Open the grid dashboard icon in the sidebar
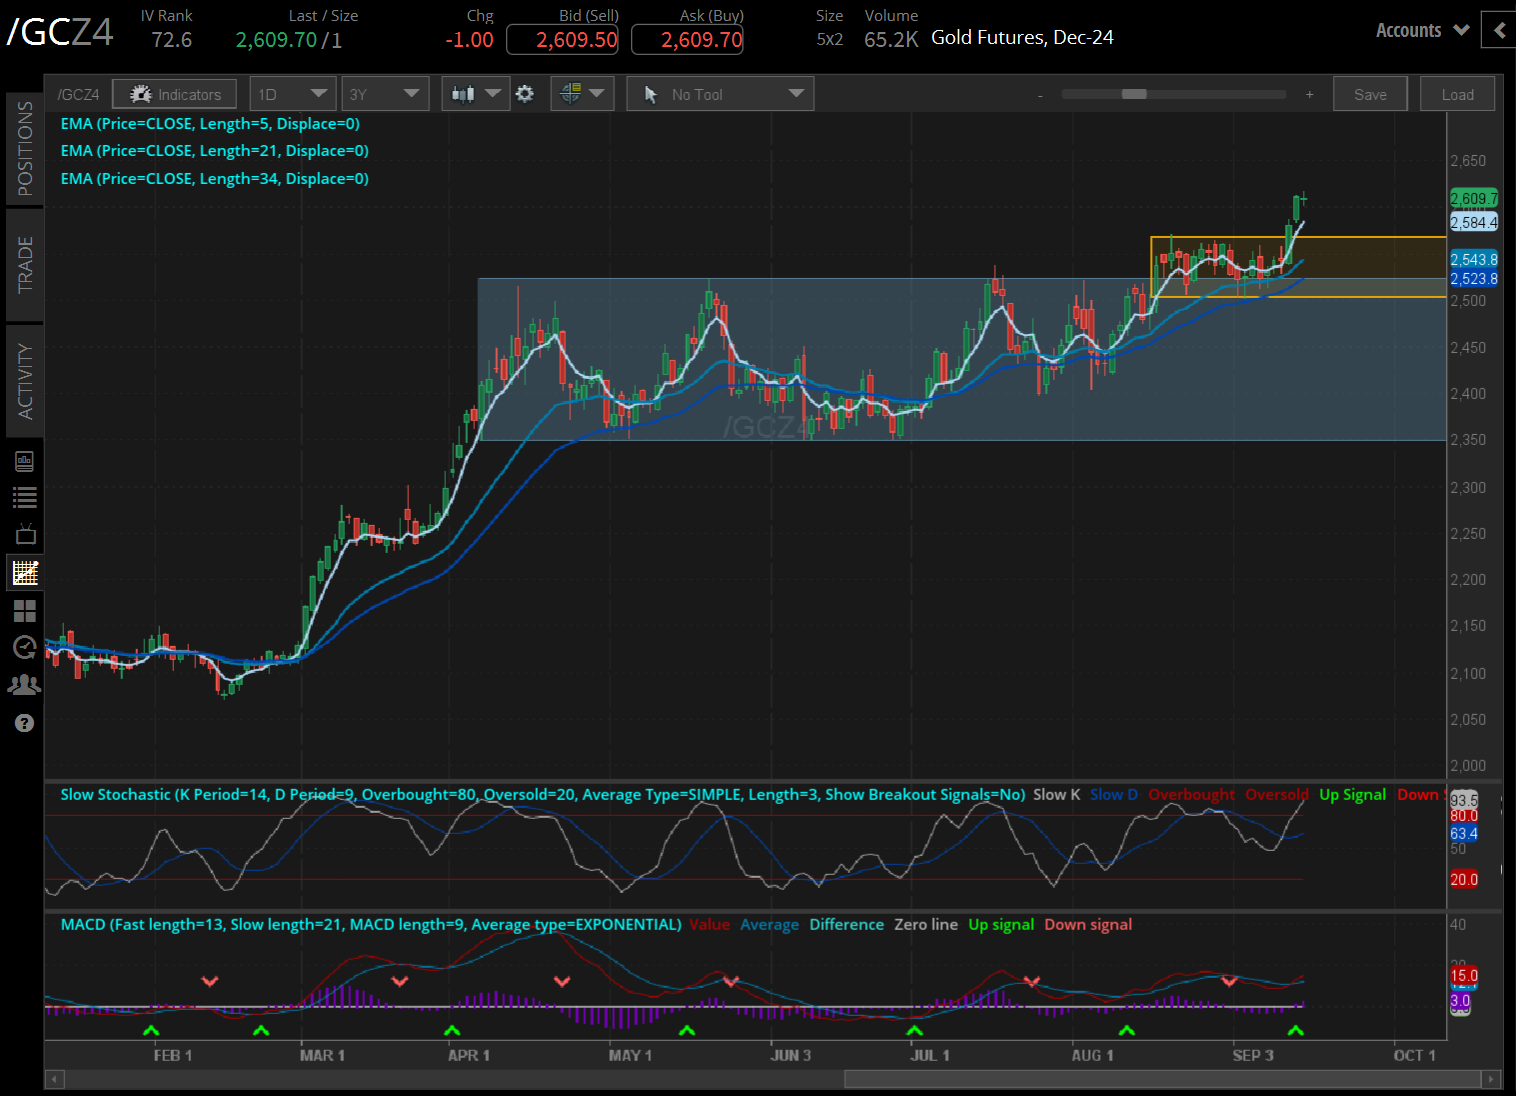This screenshot has width=1516, height=1096. pyautogui.click(x=25, y=611)
